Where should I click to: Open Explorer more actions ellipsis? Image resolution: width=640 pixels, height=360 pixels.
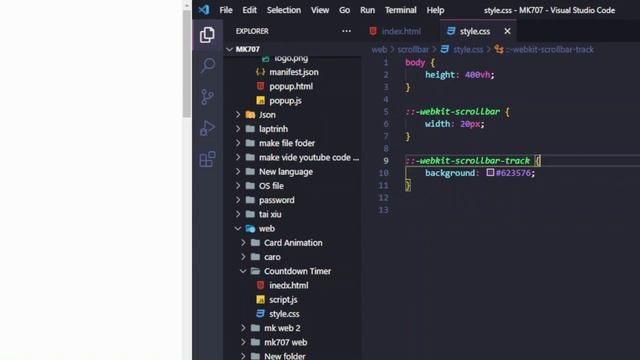pyautogui.click(x=346, y=31)
